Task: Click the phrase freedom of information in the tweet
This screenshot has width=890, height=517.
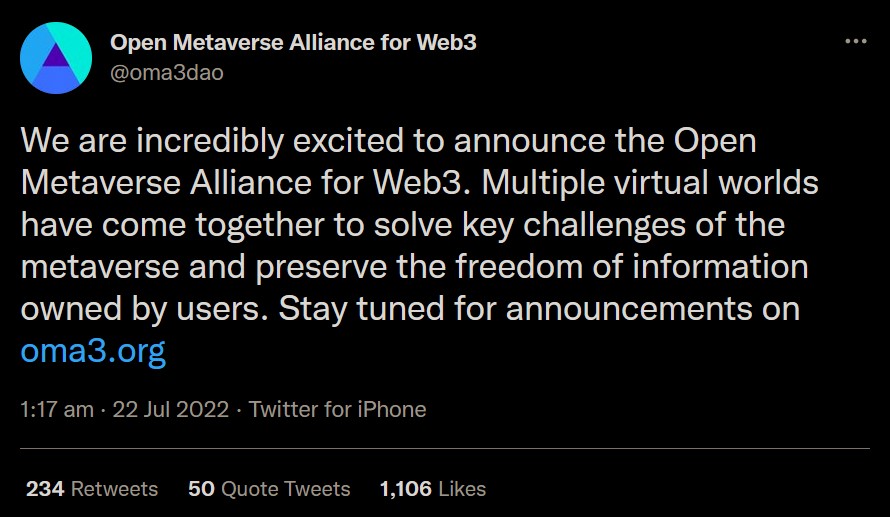Action: pyautogui.click(x=632, y=267)
